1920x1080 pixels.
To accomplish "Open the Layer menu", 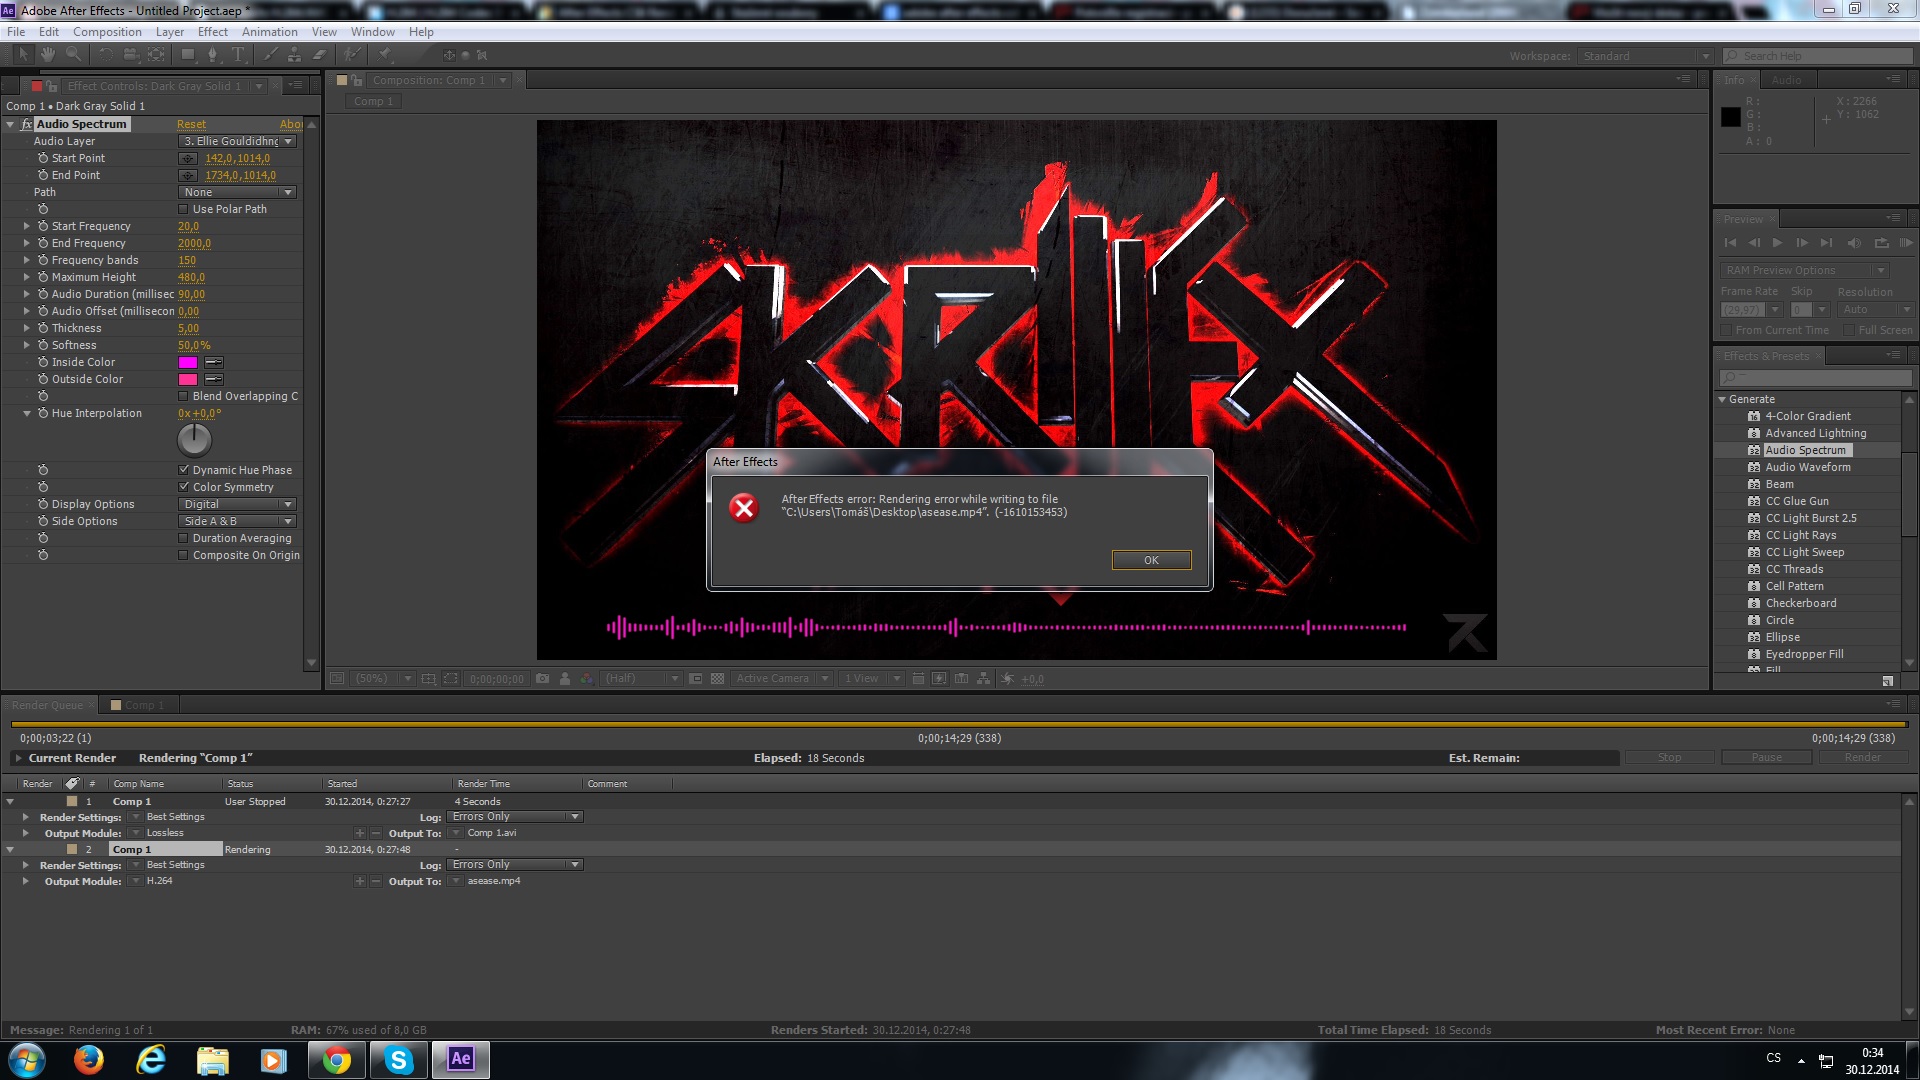I will [170, 32].
